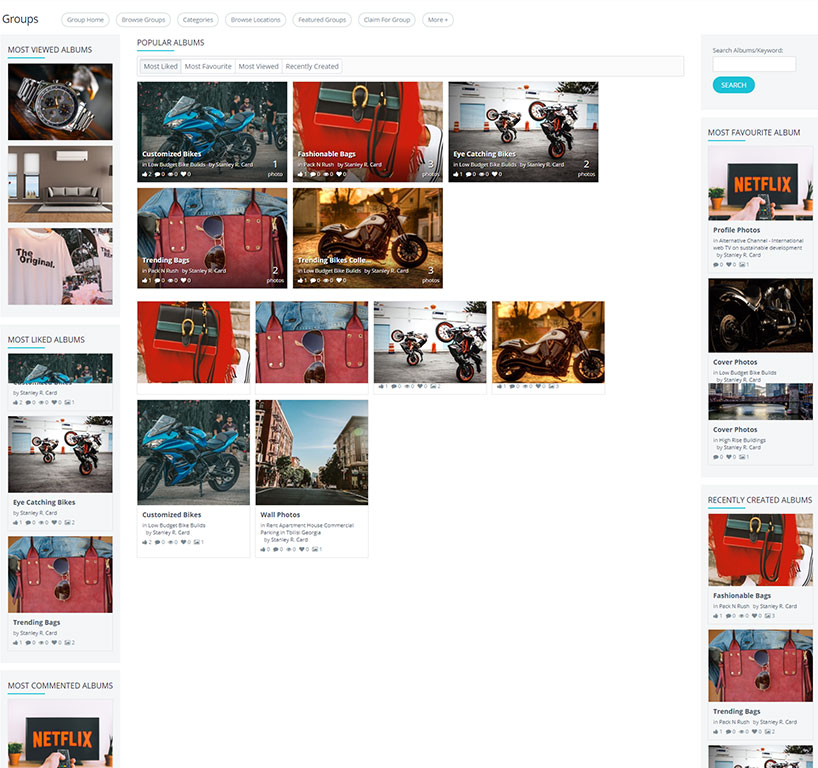Open the Categories menu item

pos(198,20)
